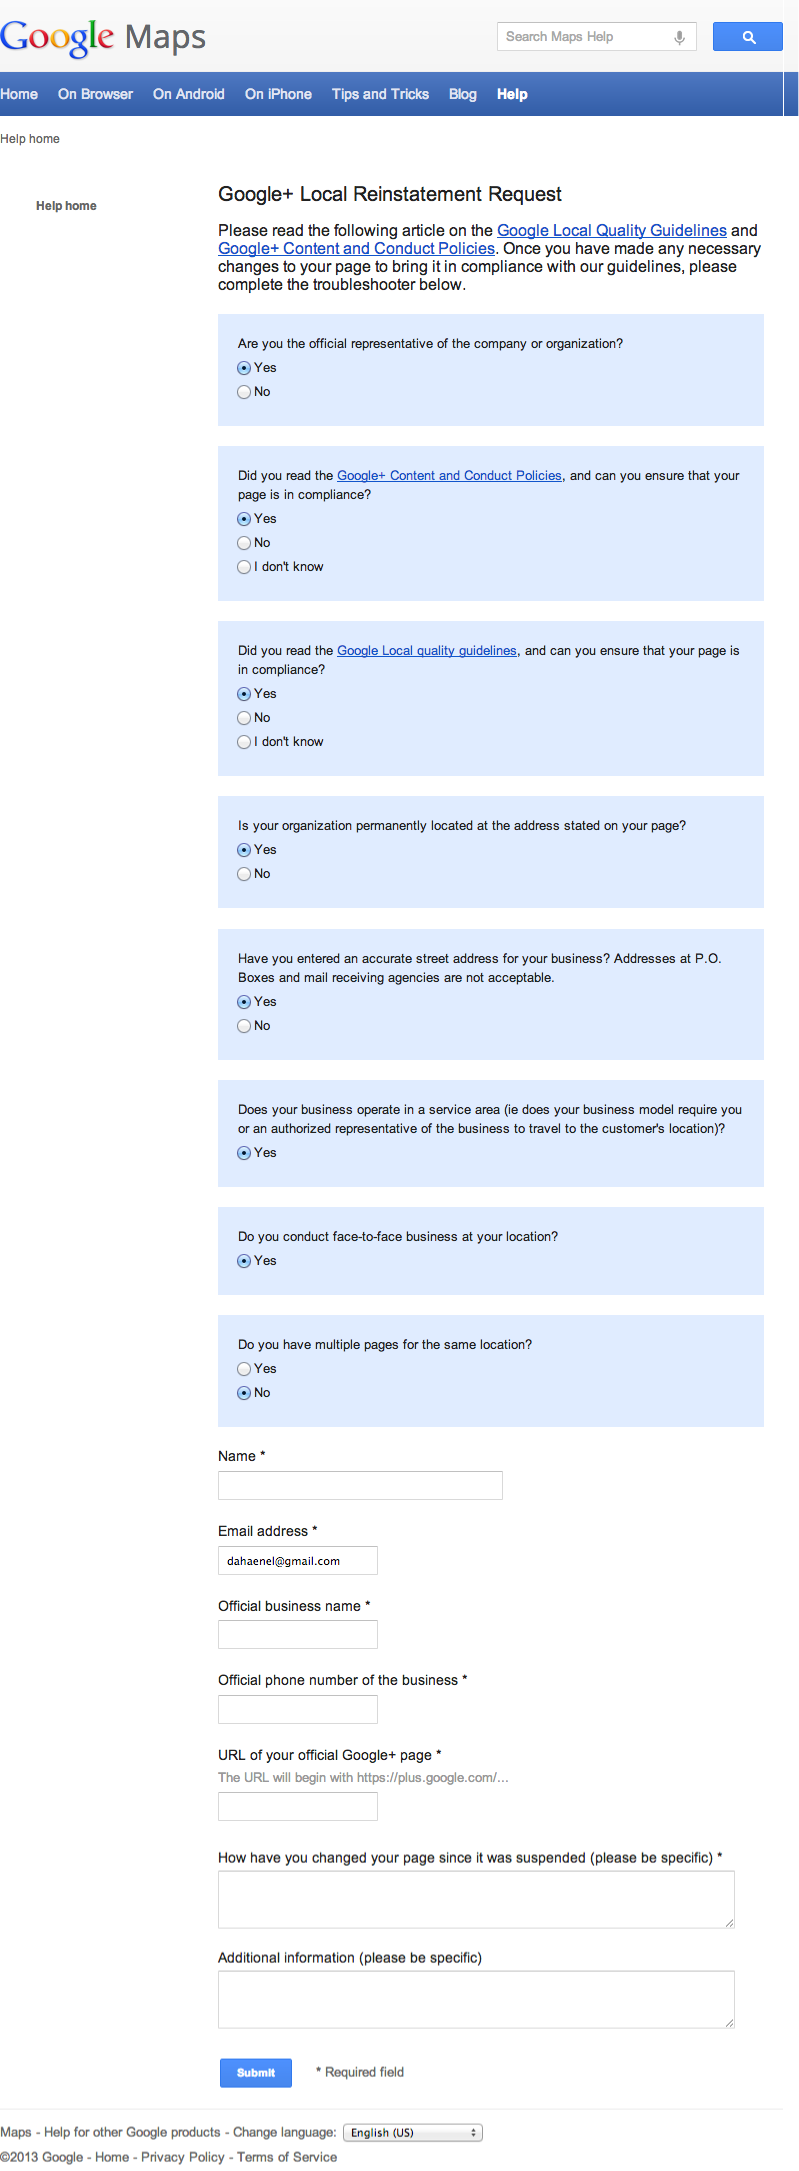
Task: Click the official phone number field
Action: (x=298, y=1709)
